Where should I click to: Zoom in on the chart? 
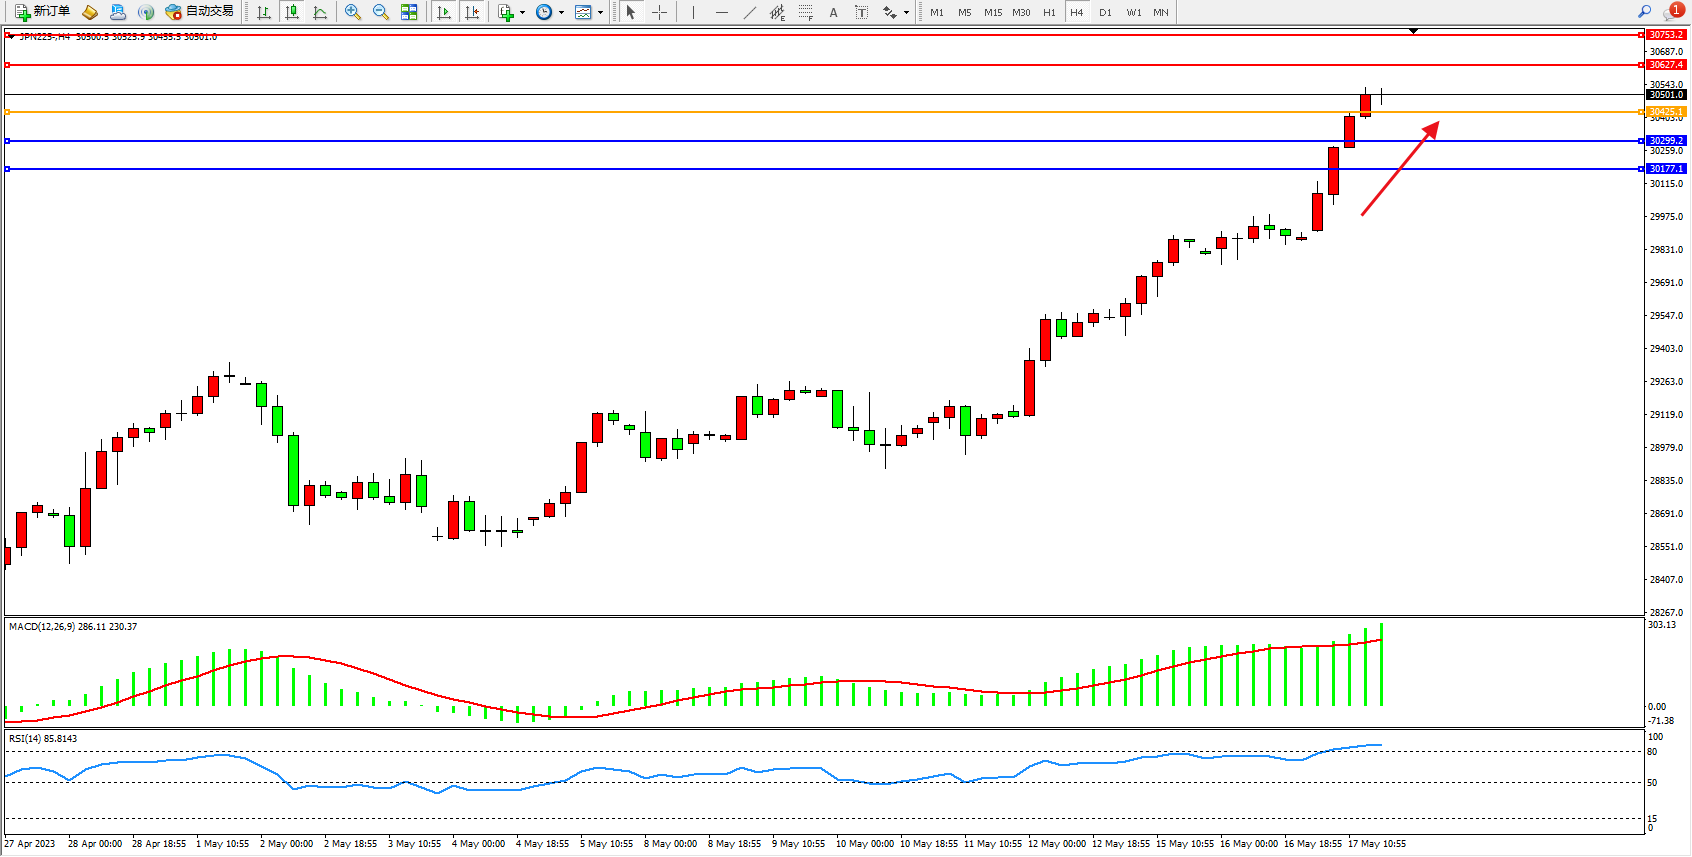pyautogui.click(x=353, y=12)
